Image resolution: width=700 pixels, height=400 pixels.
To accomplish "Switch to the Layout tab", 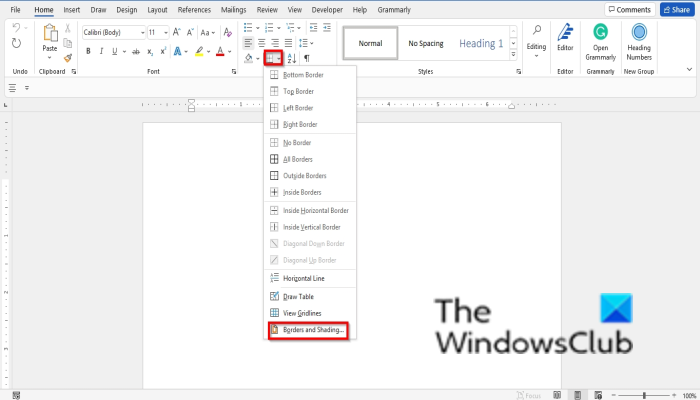I will click(157, 9).
